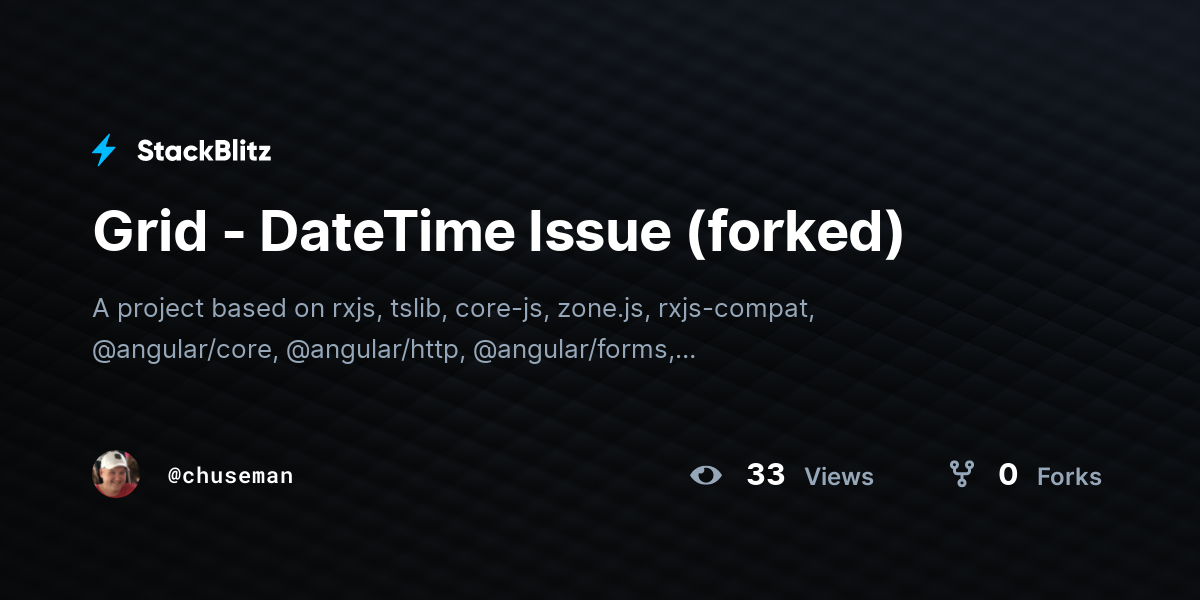Screen dimensions: 1200x600
Task: Click the fork icon beside 0 Forks
Action: 961,474
